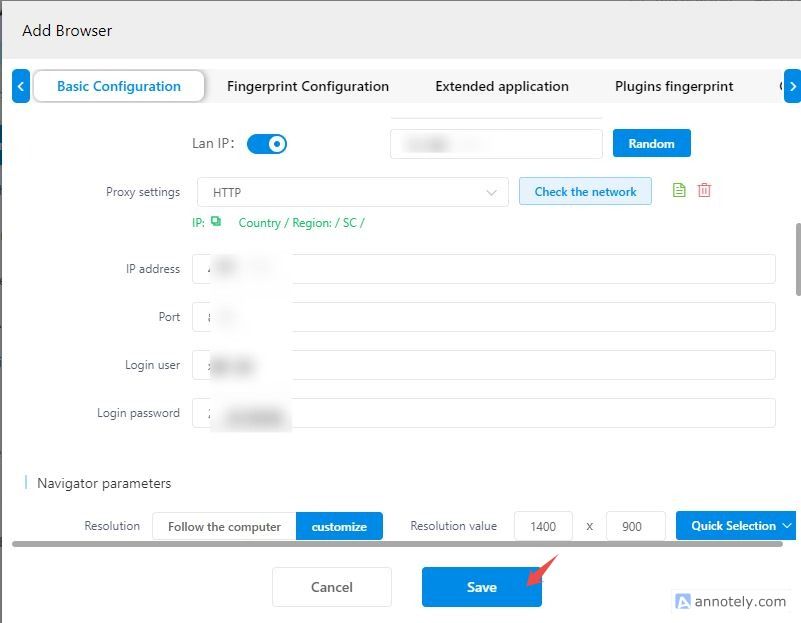801x623 pixels.
Task: Click the horizontal scrollbar above Cancel
Action: [x=397, y=544]
